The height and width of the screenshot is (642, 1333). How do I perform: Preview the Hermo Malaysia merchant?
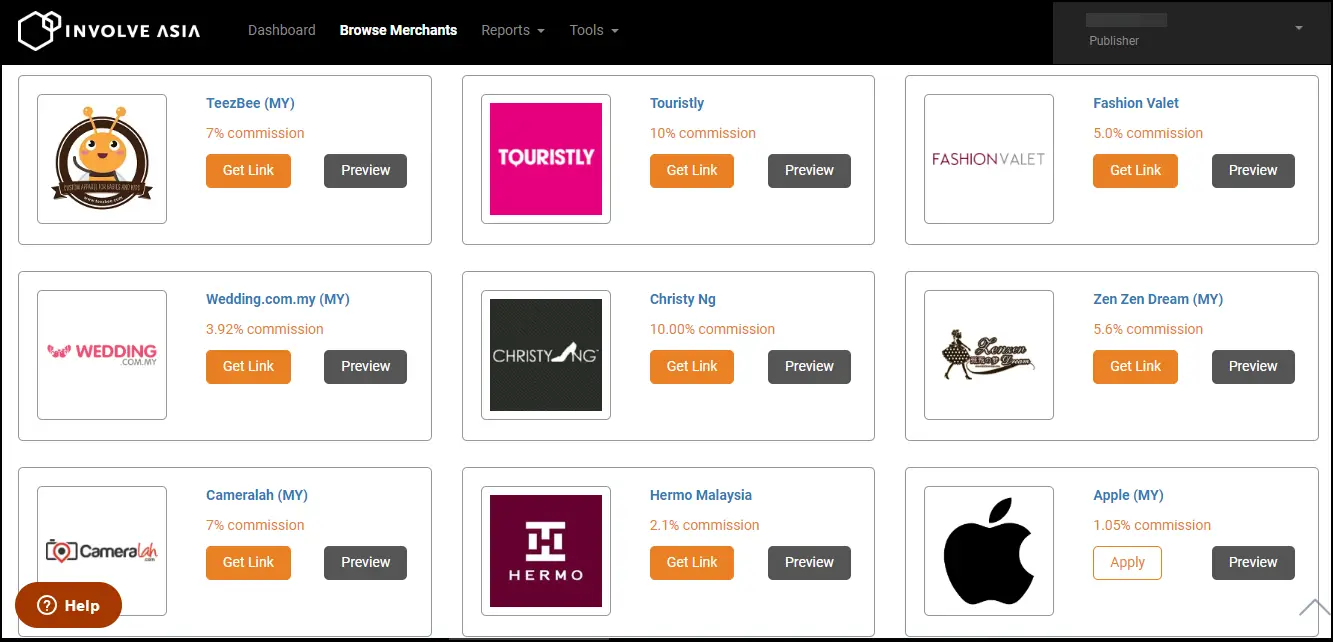click(x=809, y=562)
